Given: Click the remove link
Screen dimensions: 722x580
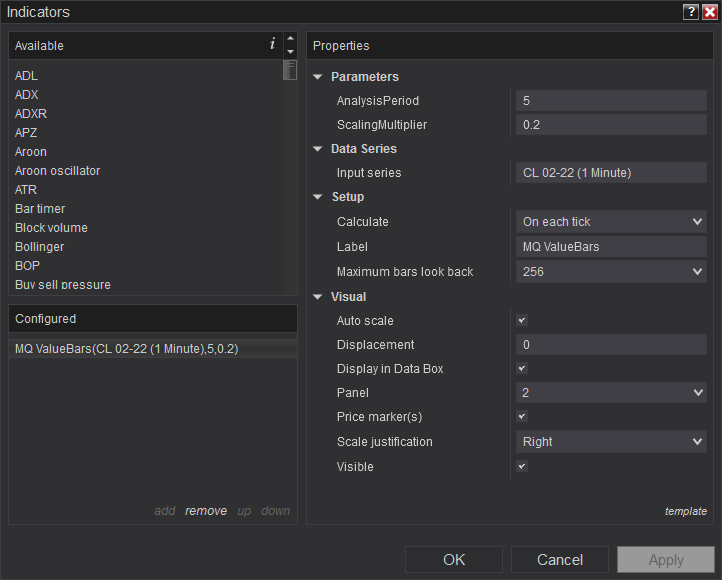Looking at the screenshot, I should click(x=206, y=511).
